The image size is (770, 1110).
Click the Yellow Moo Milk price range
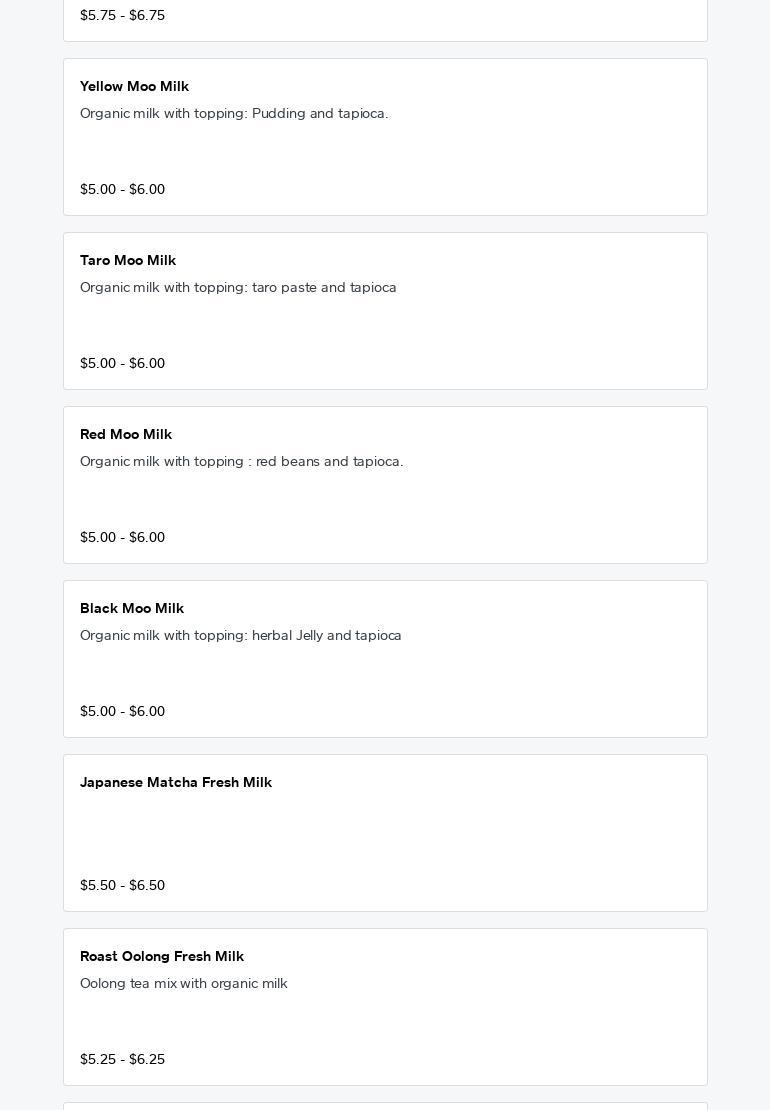[x=122, y=190]
